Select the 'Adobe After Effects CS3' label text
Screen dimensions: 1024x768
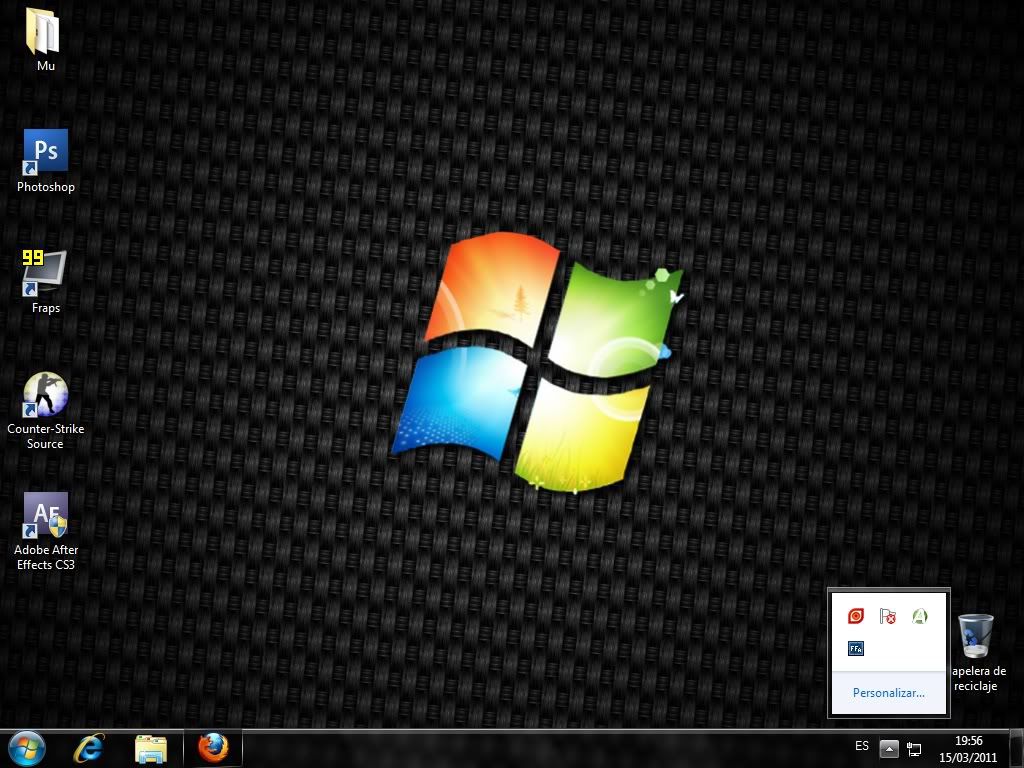(46, 557)
